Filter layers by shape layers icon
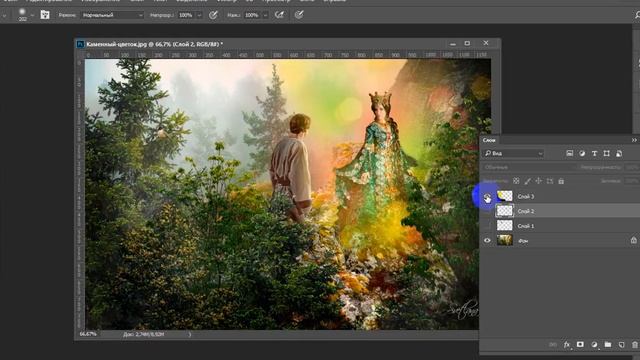This screenshot has height=360, width=640. [x=607, y=153]
